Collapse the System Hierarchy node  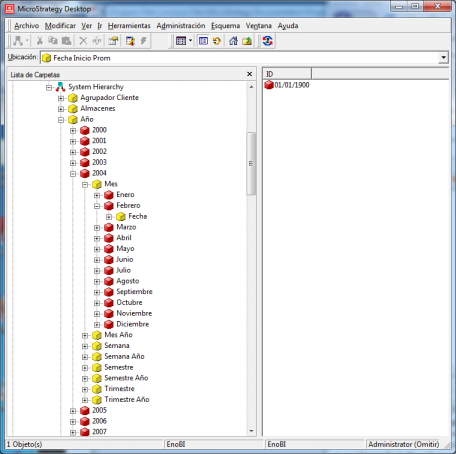49,88
